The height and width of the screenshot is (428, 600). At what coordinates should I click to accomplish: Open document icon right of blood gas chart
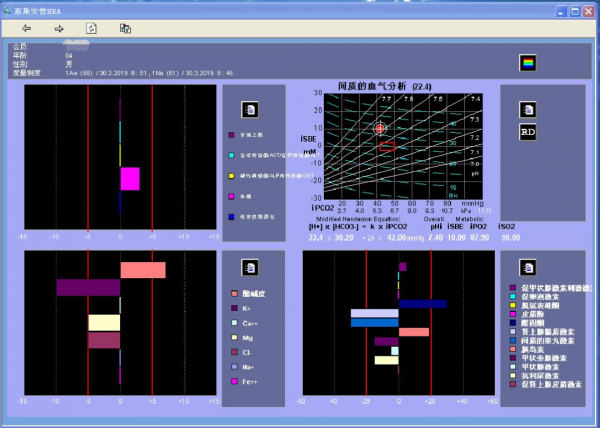pyautogui.click(x=527, y=109)
